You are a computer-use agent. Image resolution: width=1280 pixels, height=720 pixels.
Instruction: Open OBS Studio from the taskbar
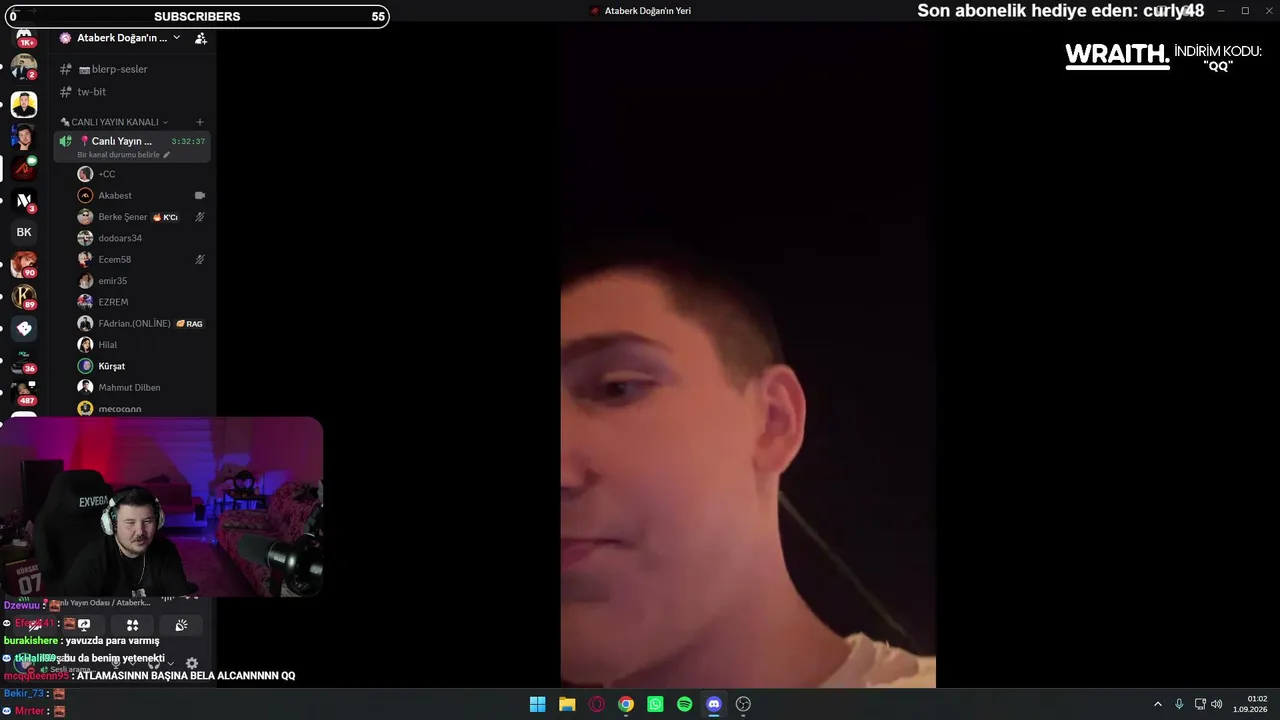click(743, 704)
